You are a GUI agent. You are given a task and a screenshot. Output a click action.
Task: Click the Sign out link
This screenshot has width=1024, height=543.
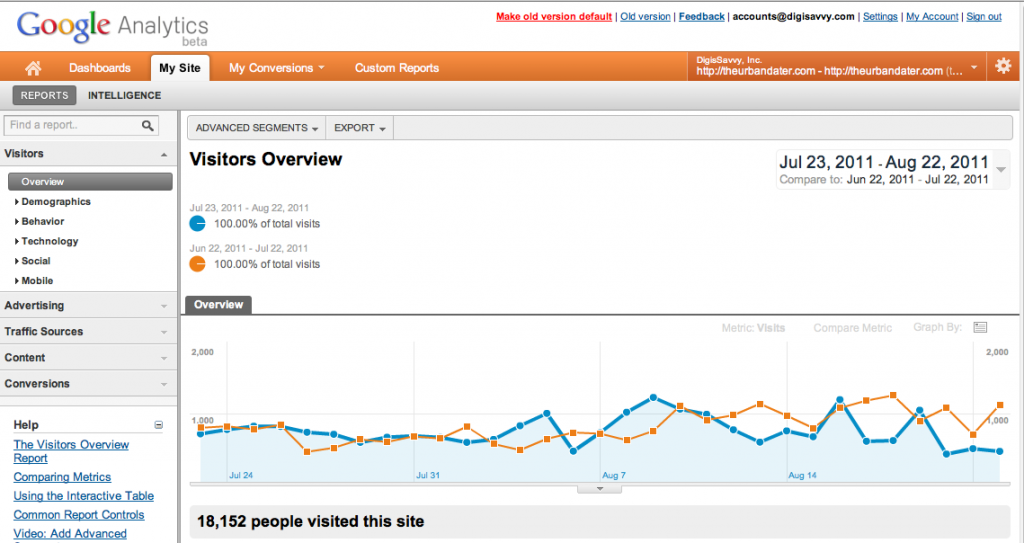pyautogui.click(x=984, y=16)
